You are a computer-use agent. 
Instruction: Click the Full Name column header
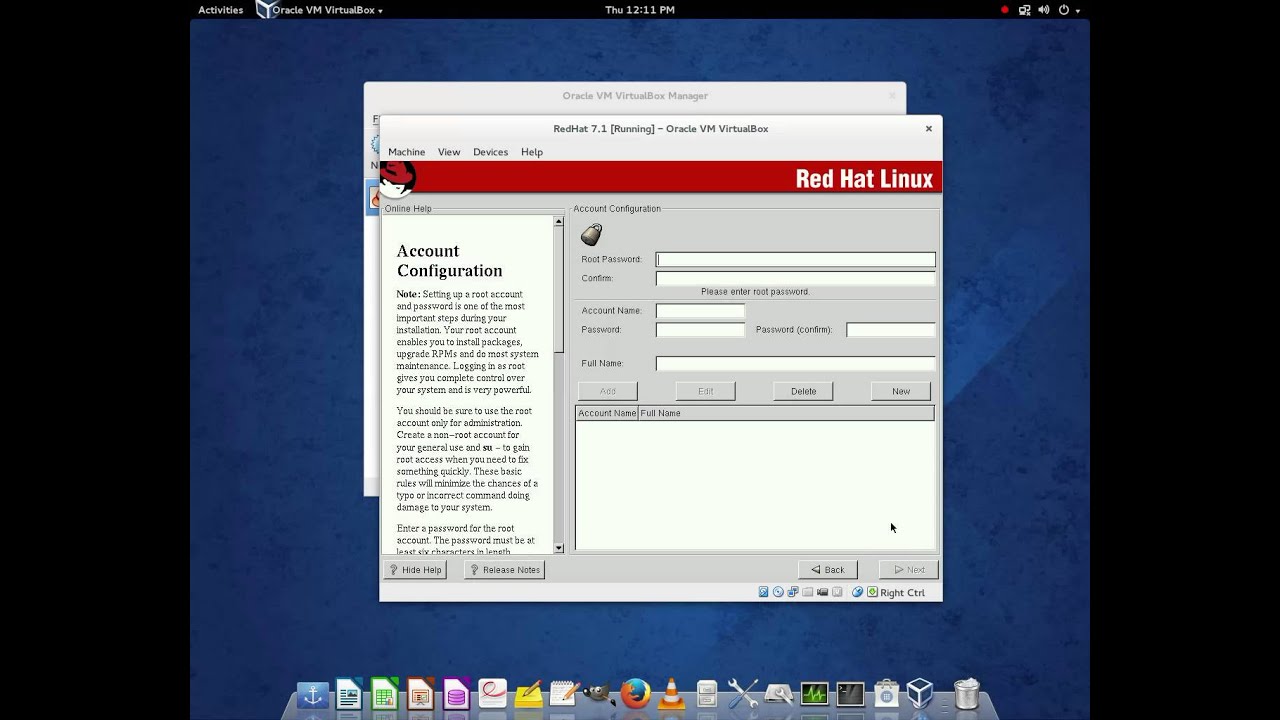(x=786, y=413)
